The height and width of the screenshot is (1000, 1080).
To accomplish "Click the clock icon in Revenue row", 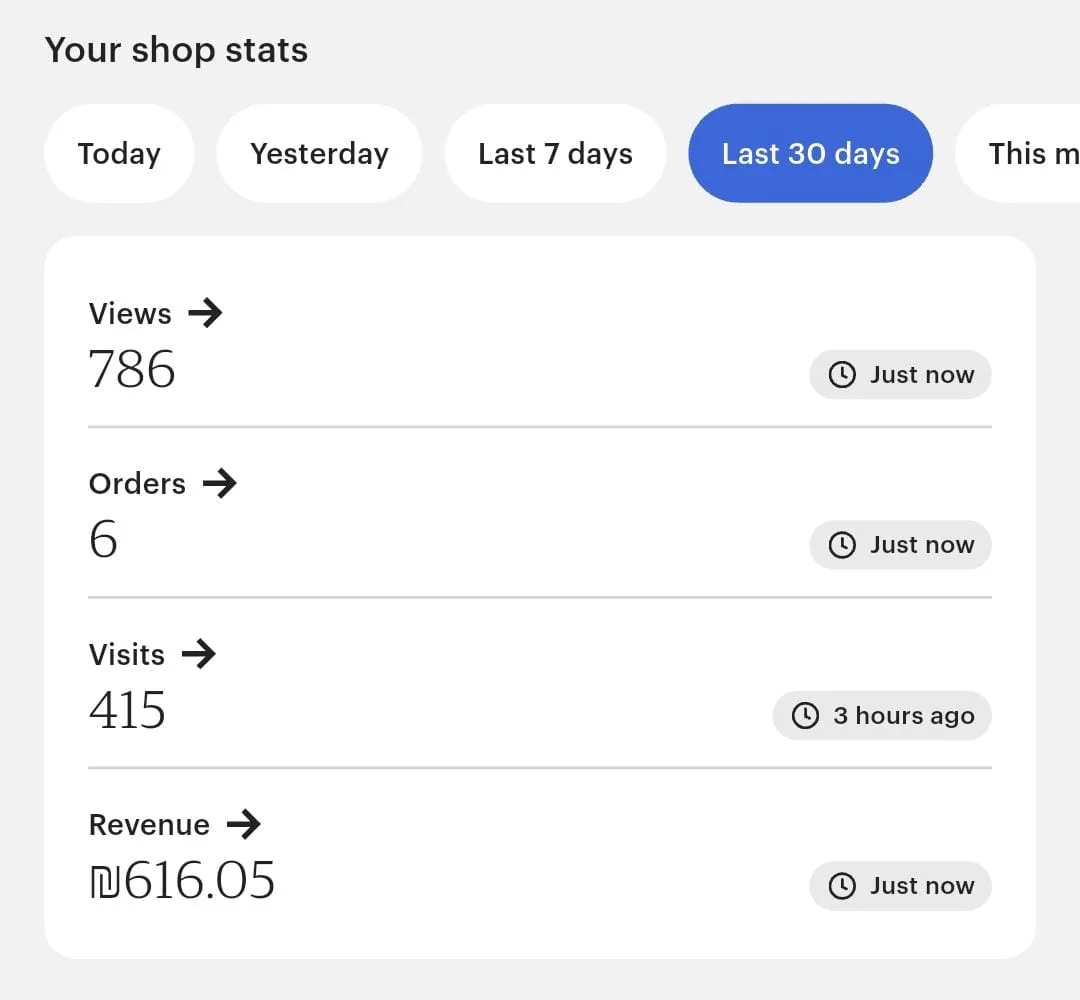I will coord(843,886).
